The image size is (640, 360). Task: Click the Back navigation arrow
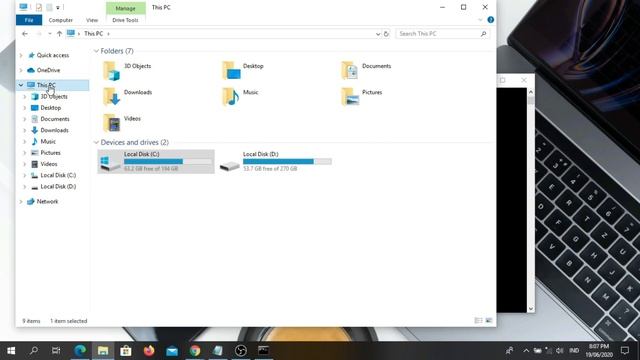[25, 34]
